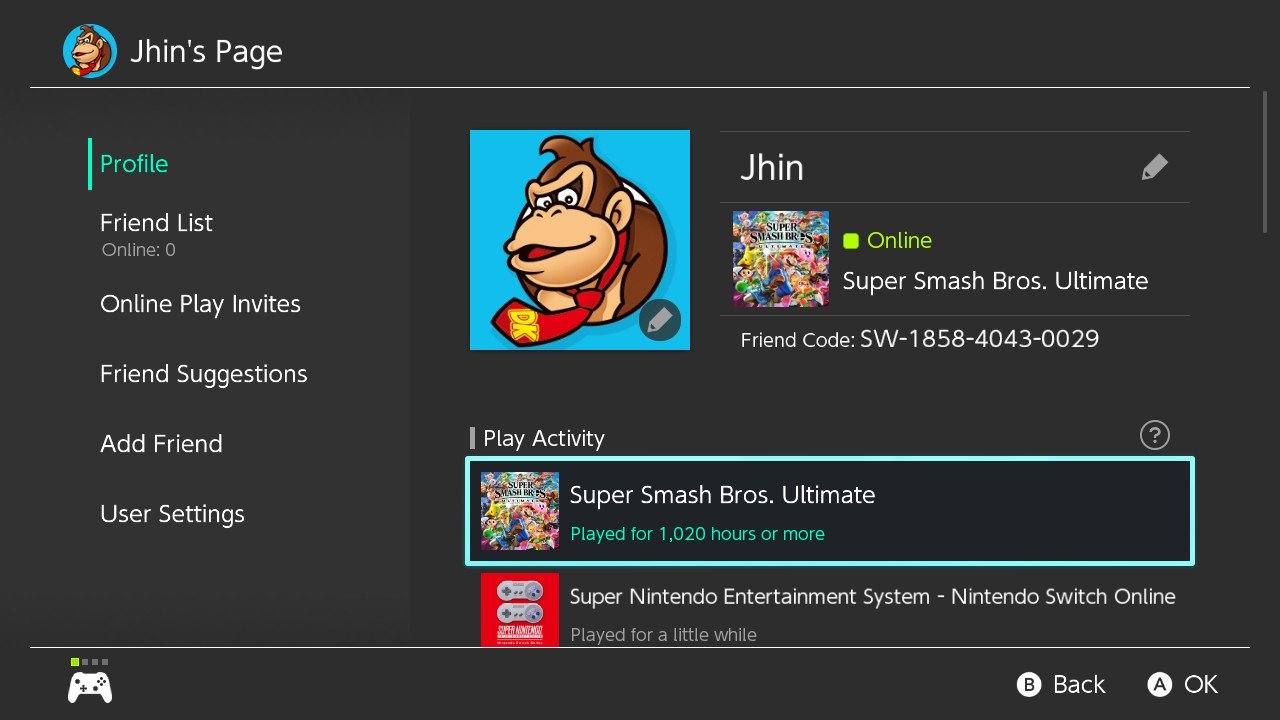1280x720 pixels.
Task: Click the nickname text "Jhin"
Action: pyautogui.click(x=772, y=168)
